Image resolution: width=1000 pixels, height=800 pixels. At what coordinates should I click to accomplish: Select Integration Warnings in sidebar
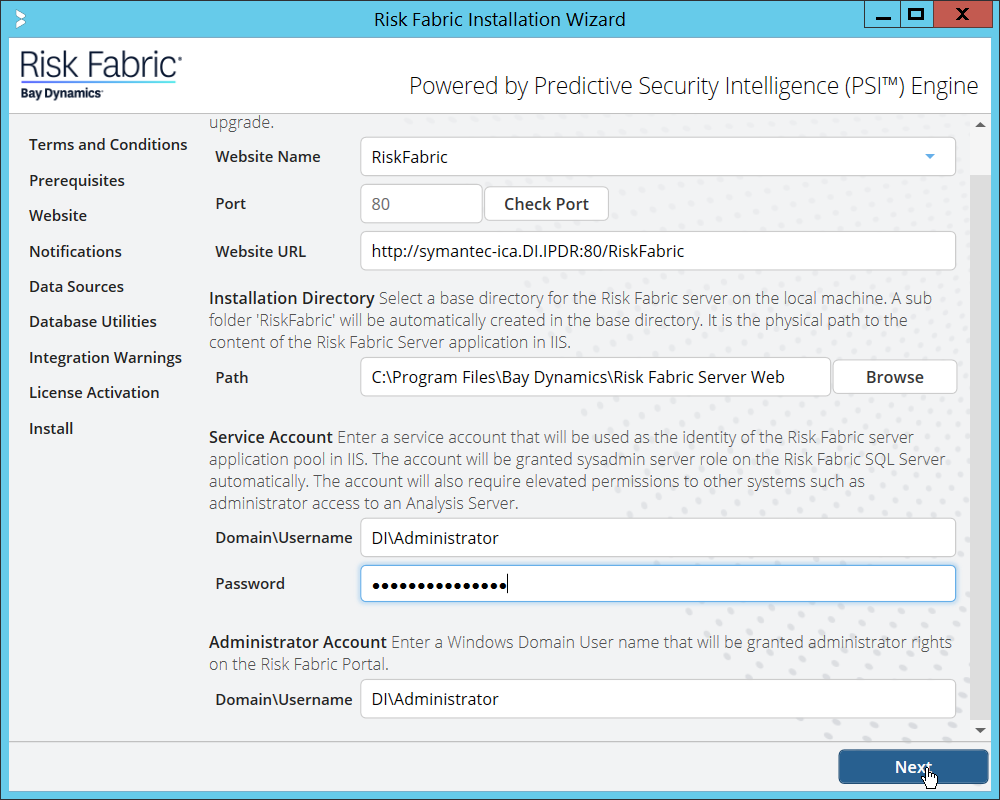[105, 358]
